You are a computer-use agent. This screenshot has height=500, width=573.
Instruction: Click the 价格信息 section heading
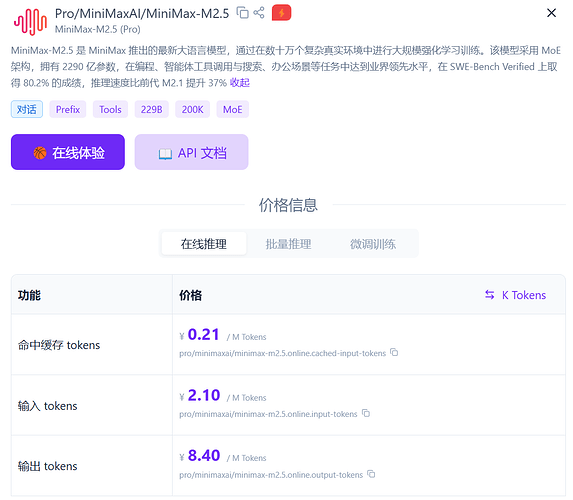288,205
